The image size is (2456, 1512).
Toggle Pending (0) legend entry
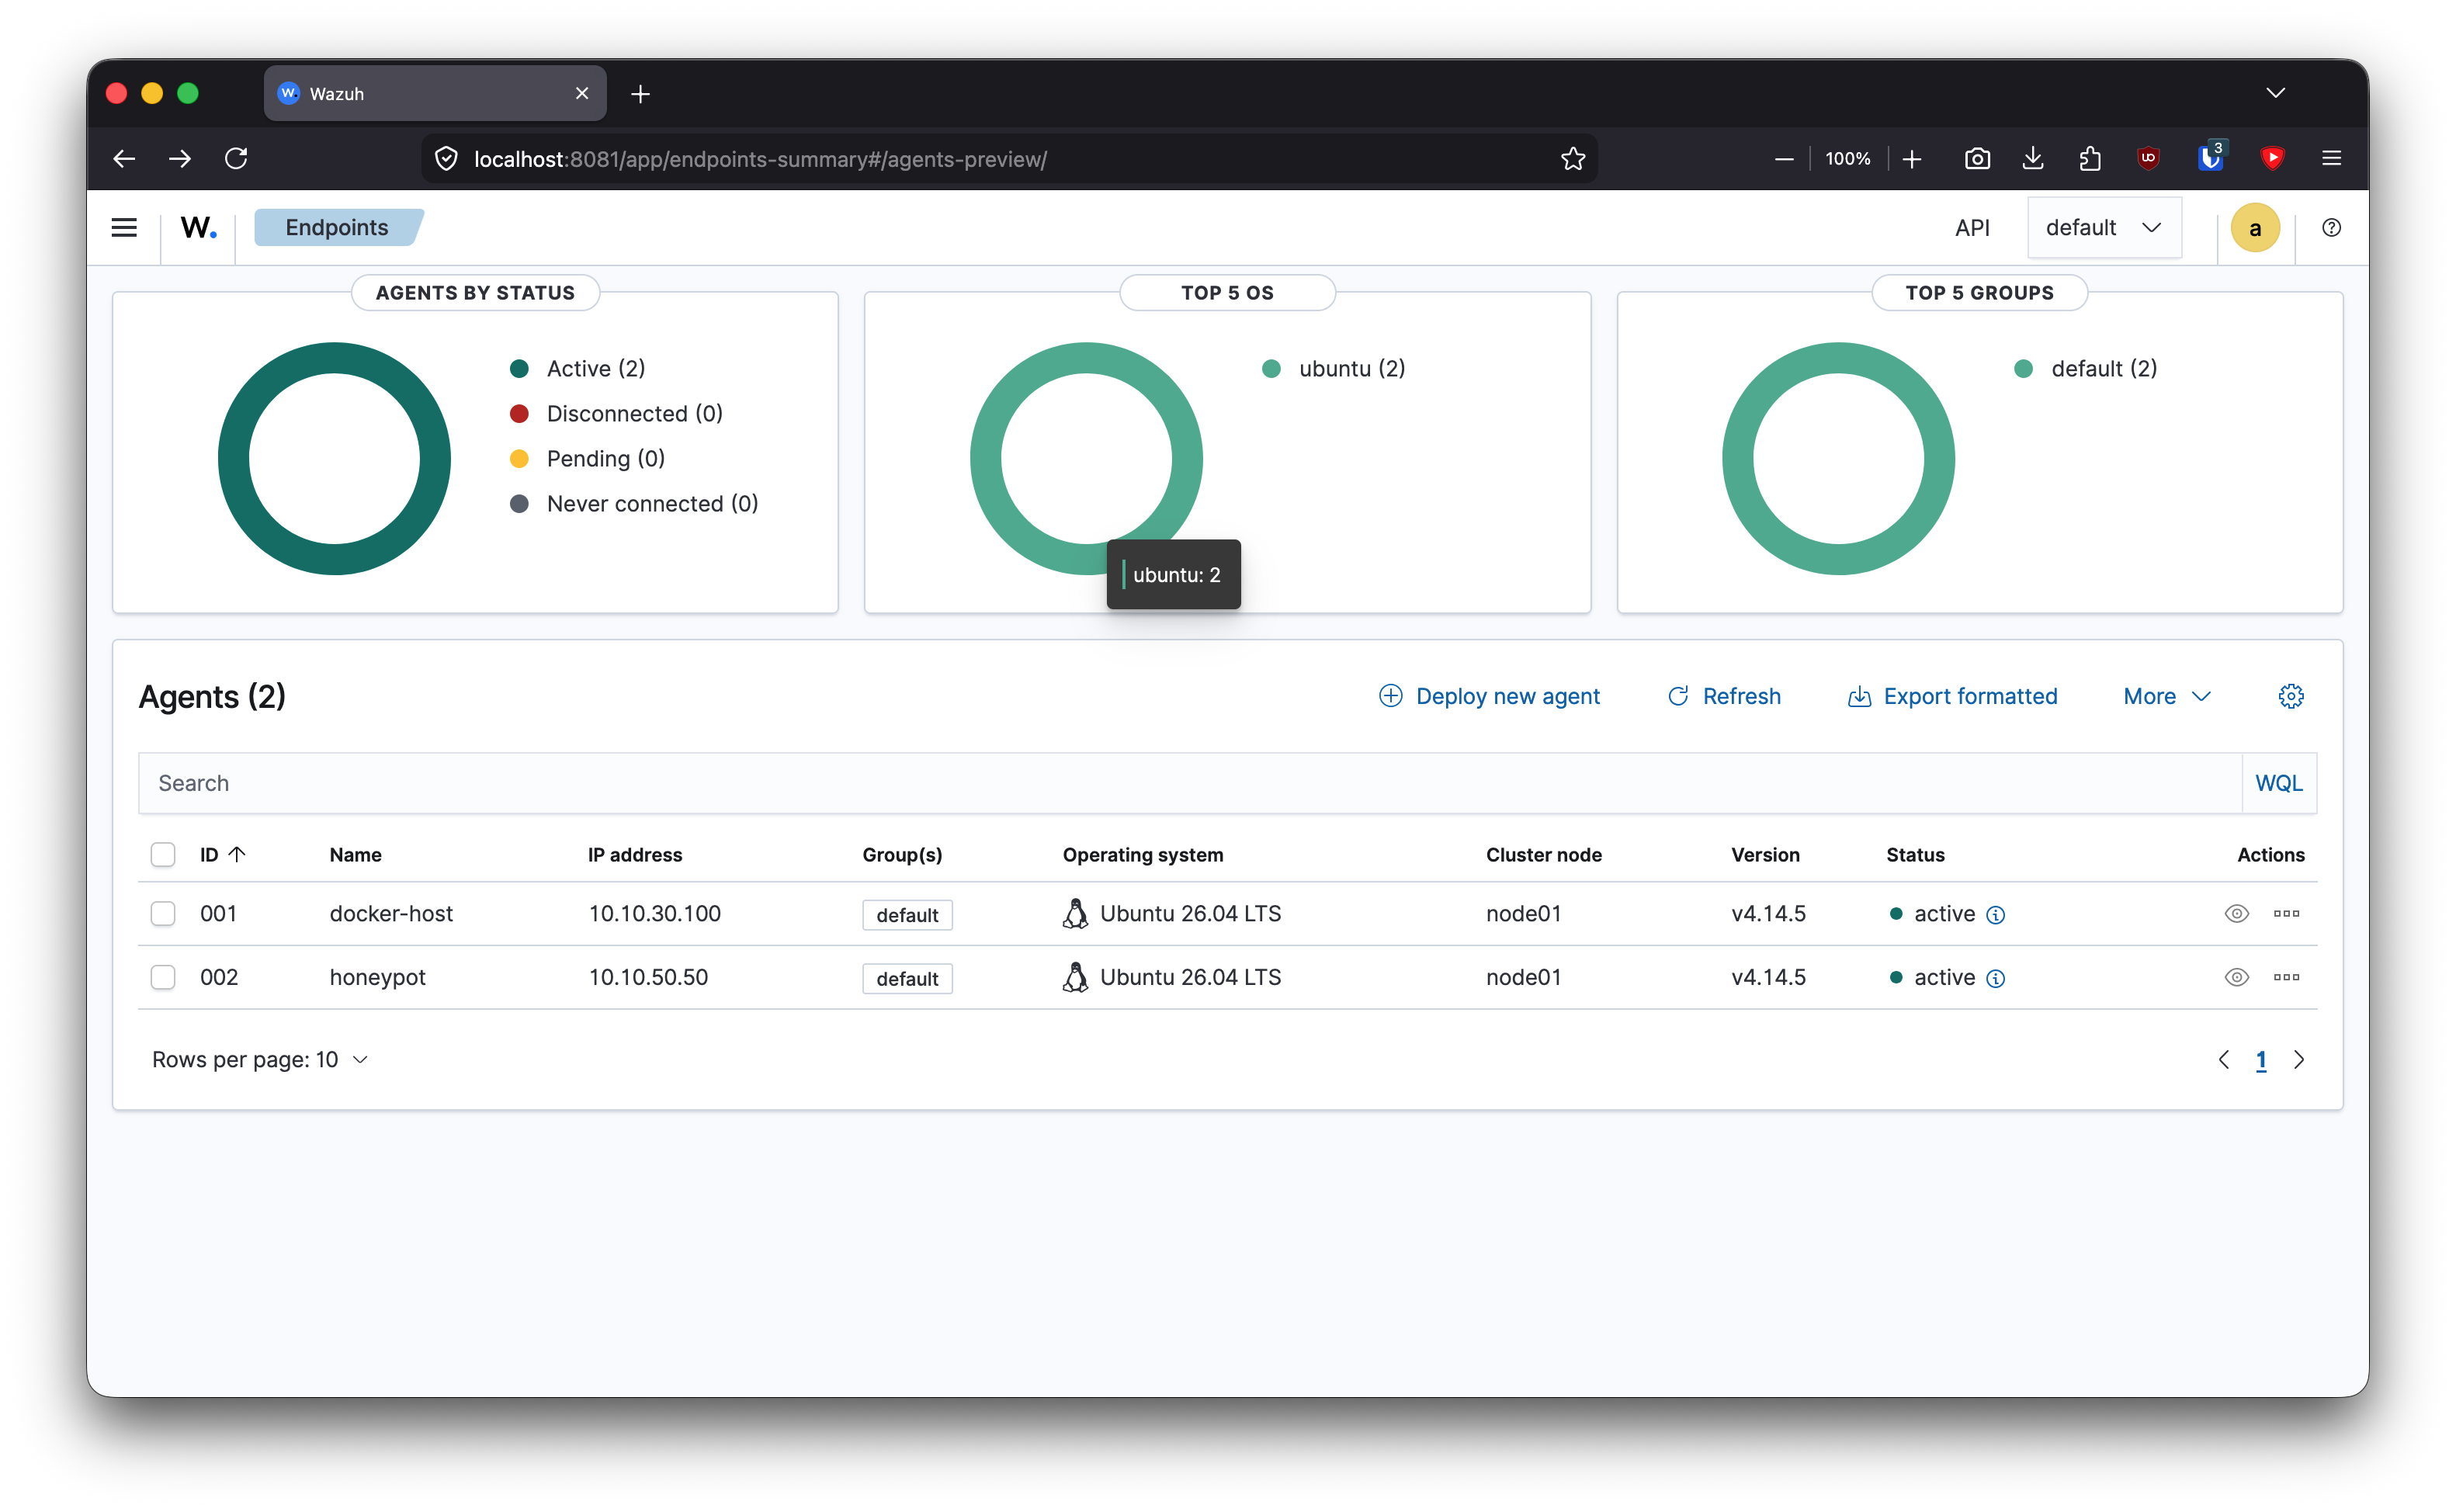click(588, 459)
